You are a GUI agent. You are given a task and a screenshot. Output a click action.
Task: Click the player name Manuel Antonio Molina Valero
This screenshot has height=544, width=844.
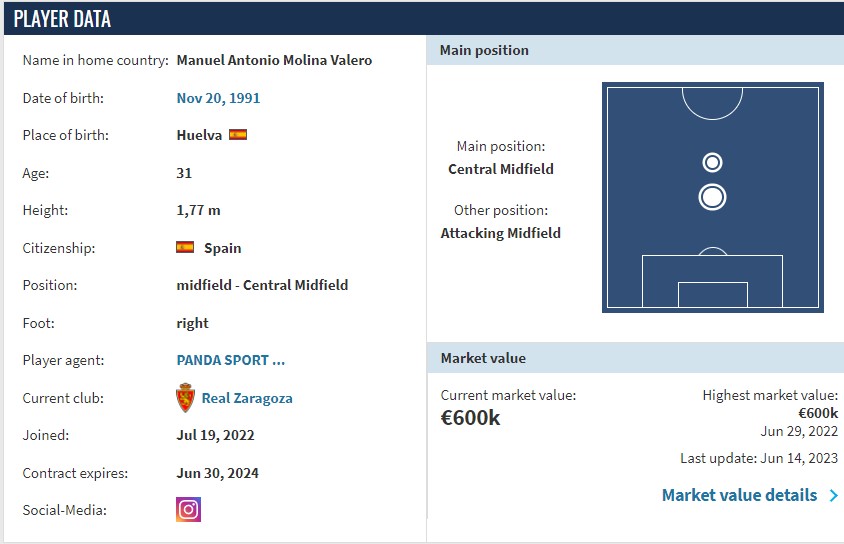pos(275,60)
